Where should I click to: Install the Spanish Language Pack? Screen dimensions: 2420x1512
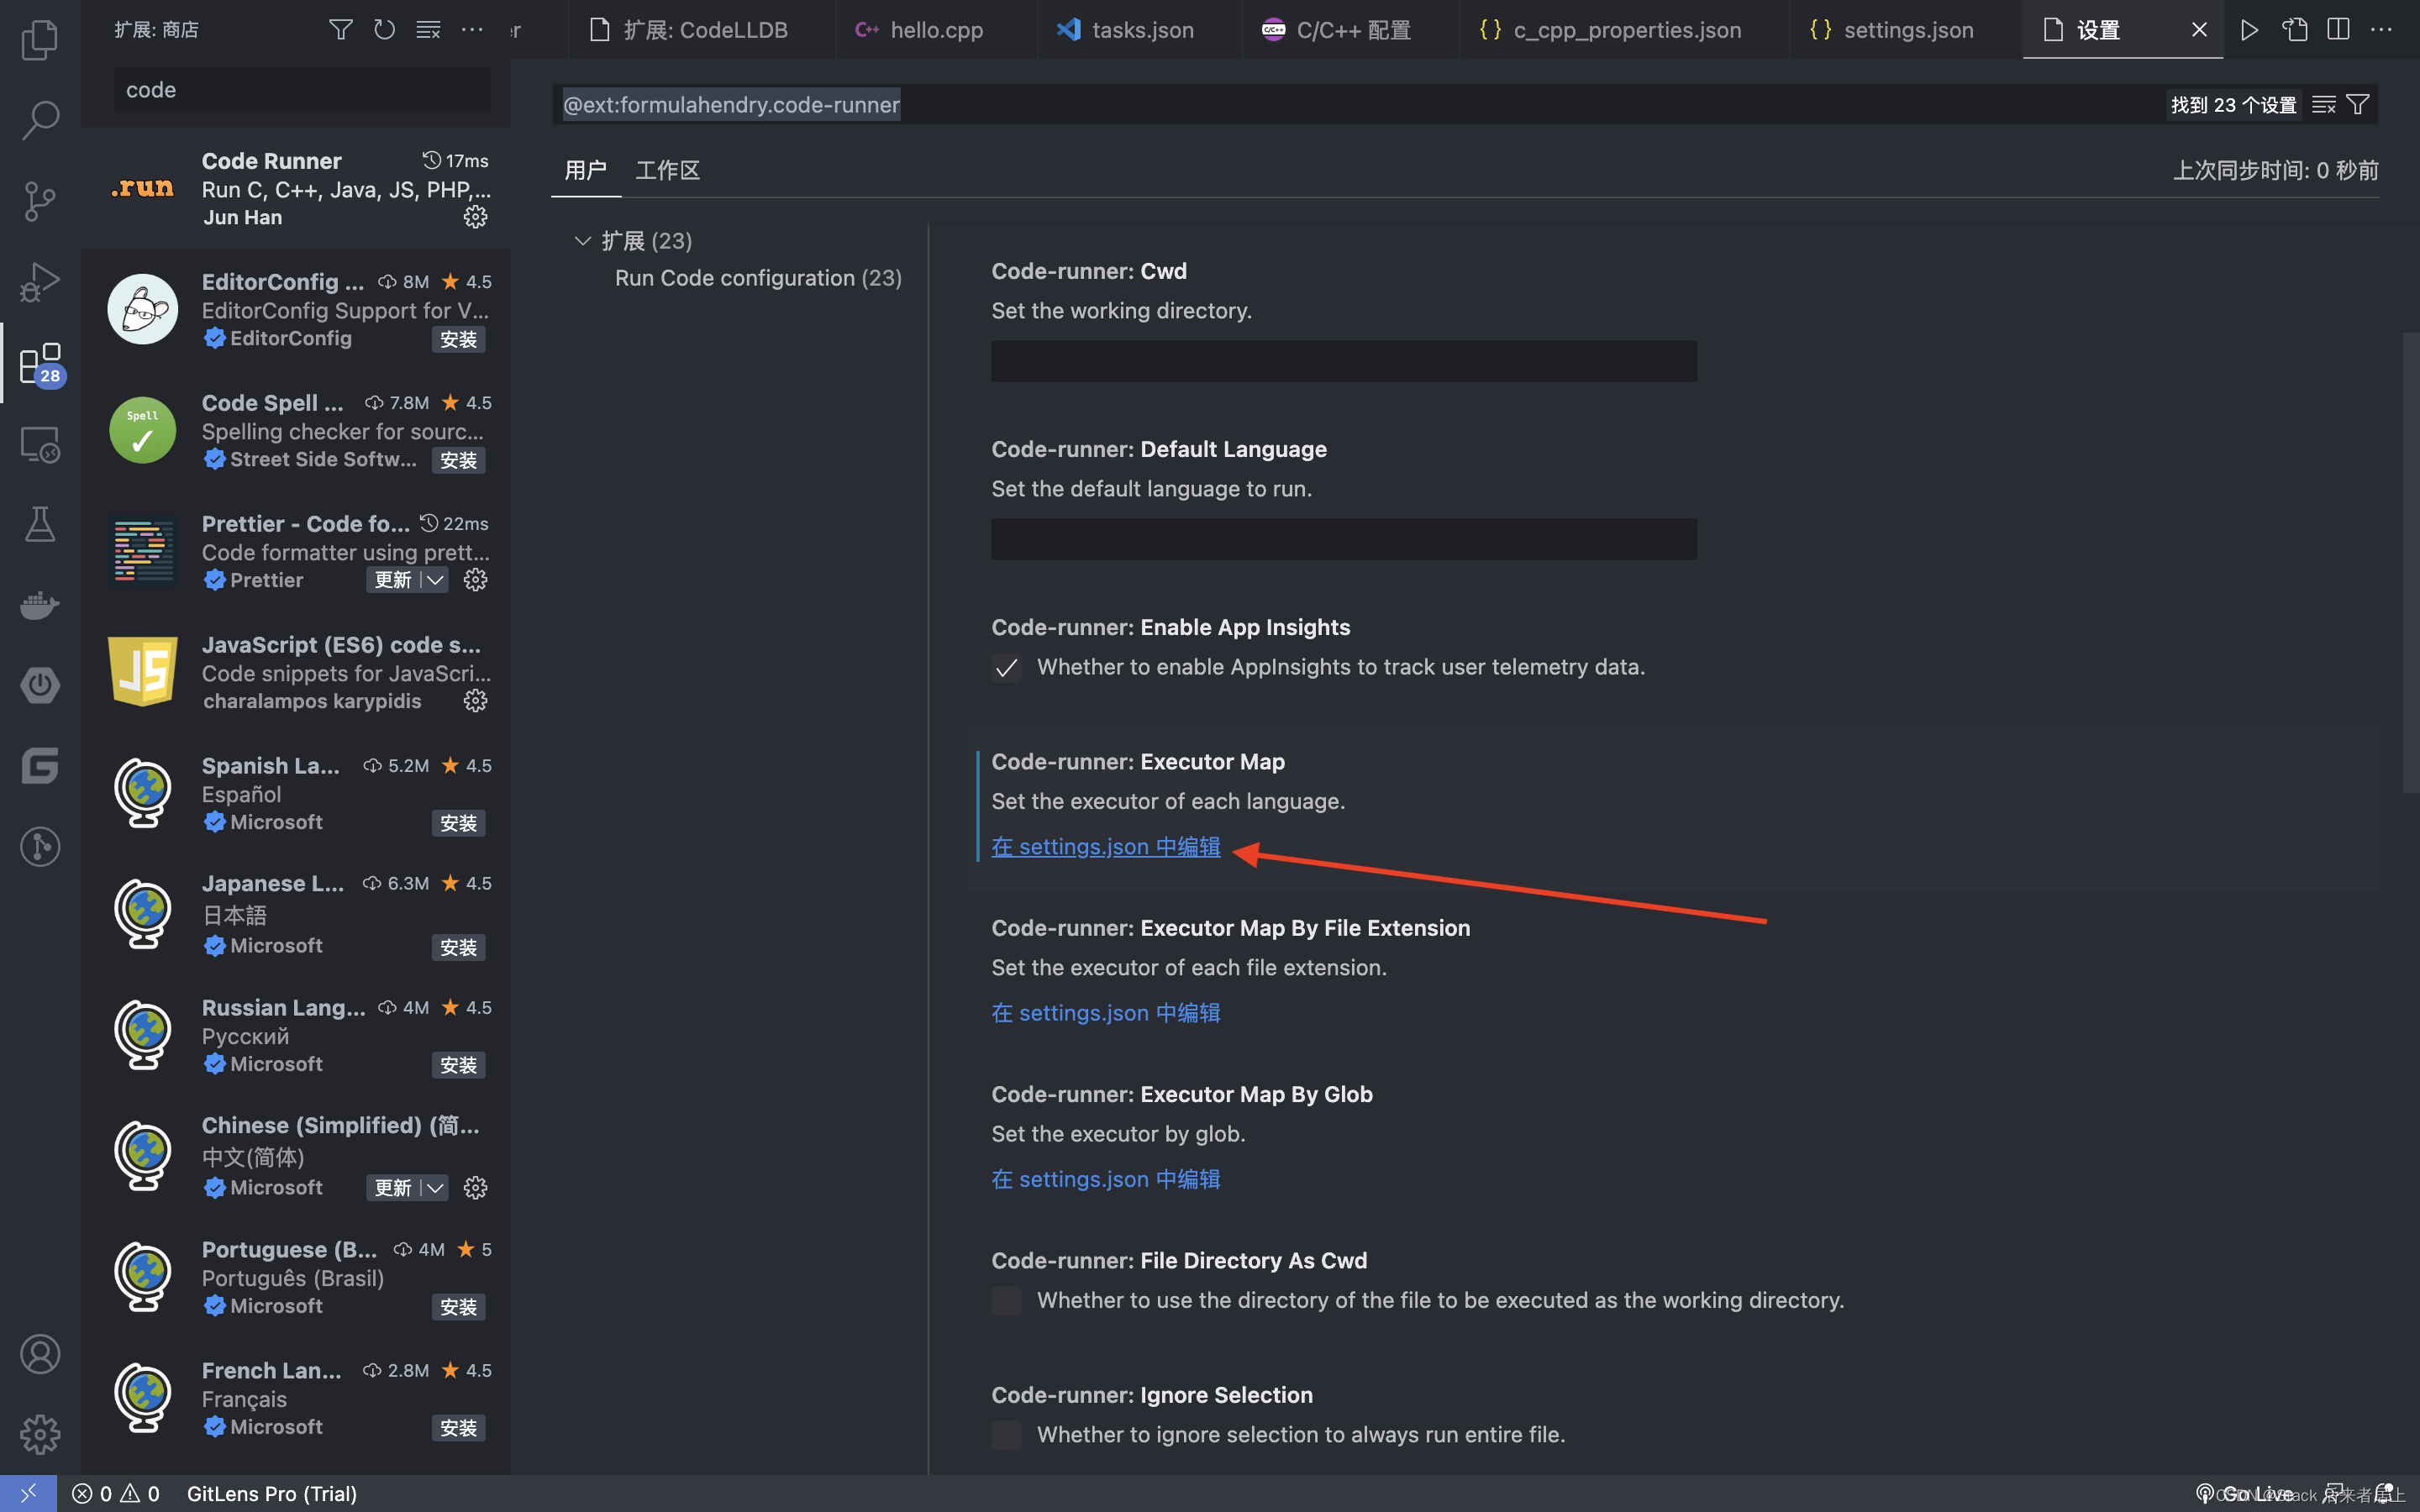(459, 823)
